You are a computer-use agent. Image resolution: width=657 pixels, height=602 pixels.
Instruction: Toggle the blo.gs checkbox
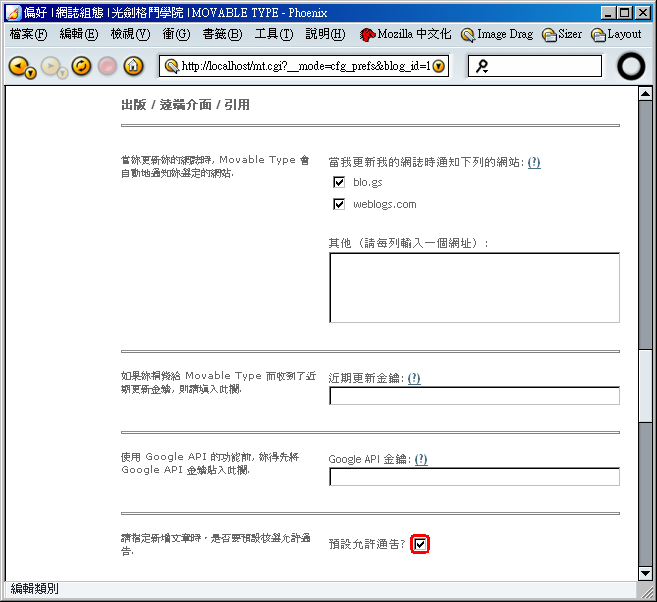(339, 182)
